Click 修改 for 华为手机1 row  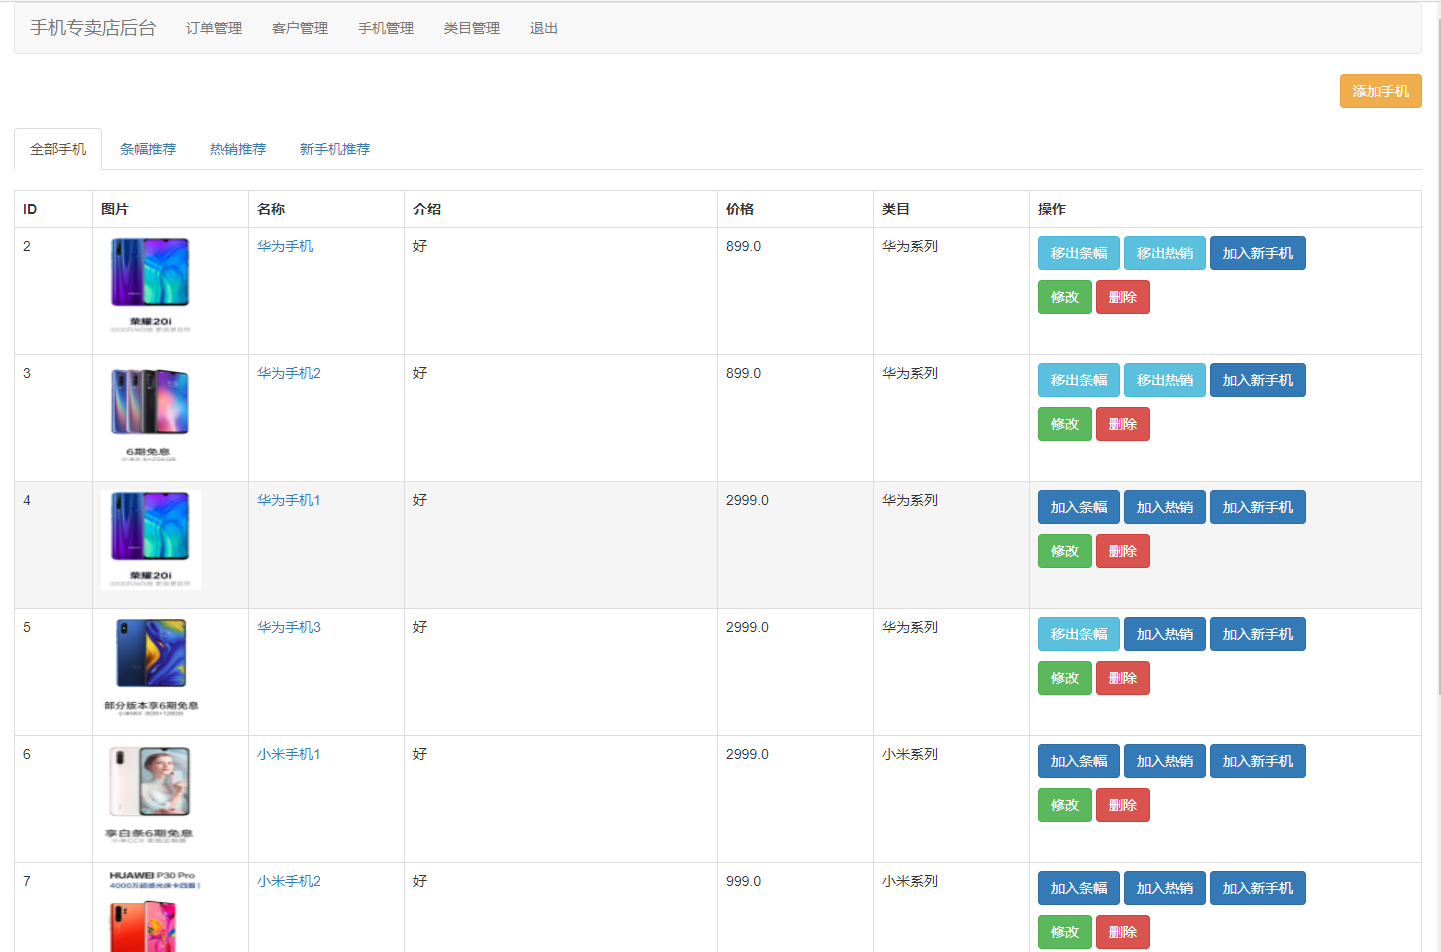pos(1064,551)
